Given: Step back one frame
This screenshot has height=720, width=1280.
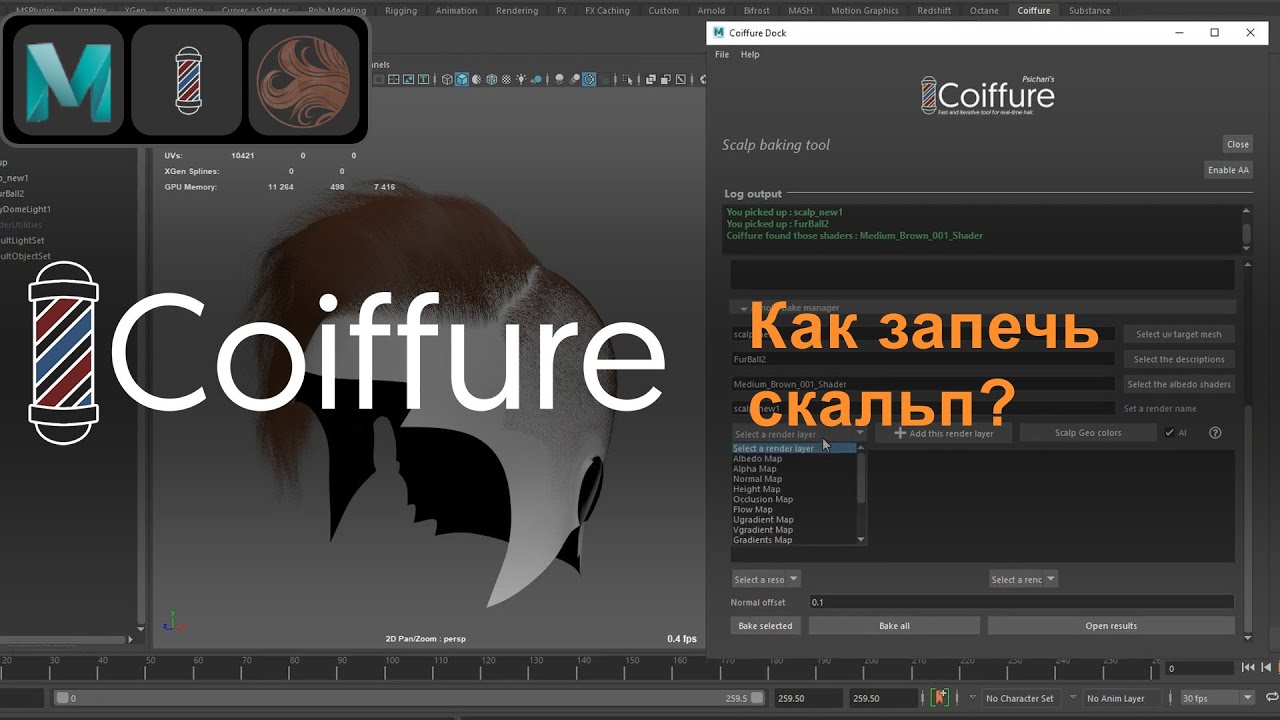Looking at the screenshot, I should [1266, 667].
